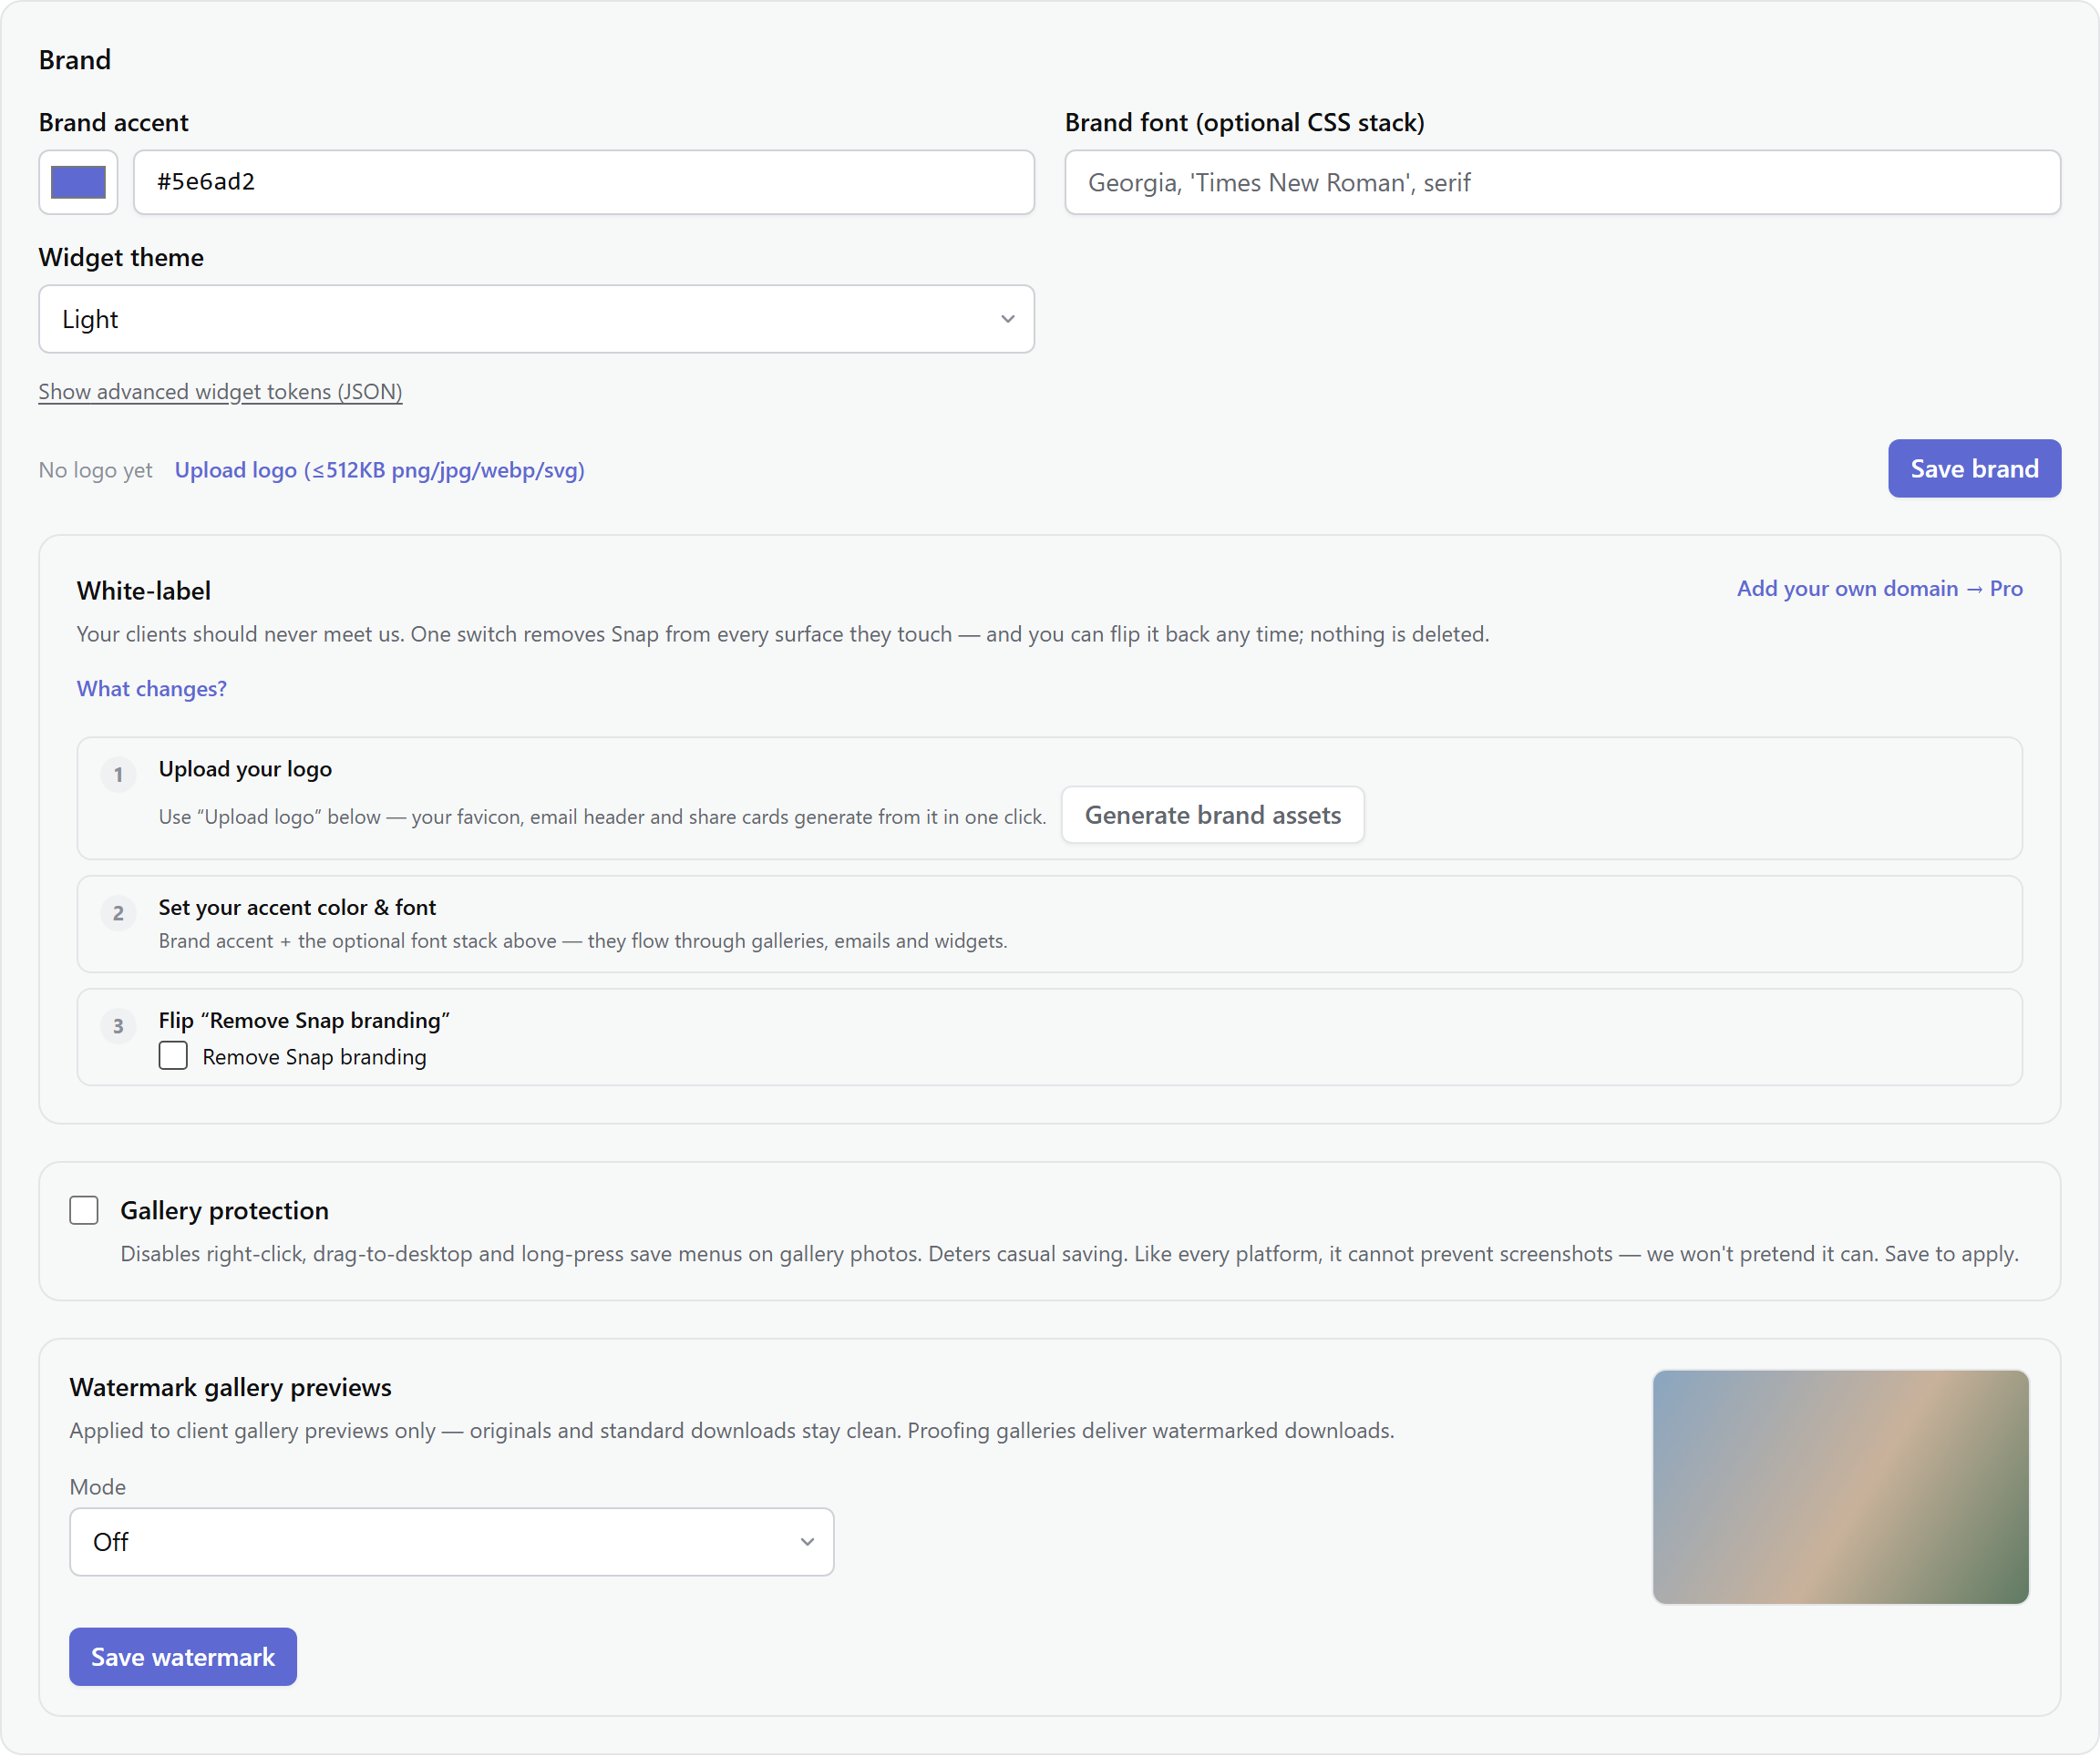2100x1757 pixels.
Task: Open the What changes? link
Action: 152,689
